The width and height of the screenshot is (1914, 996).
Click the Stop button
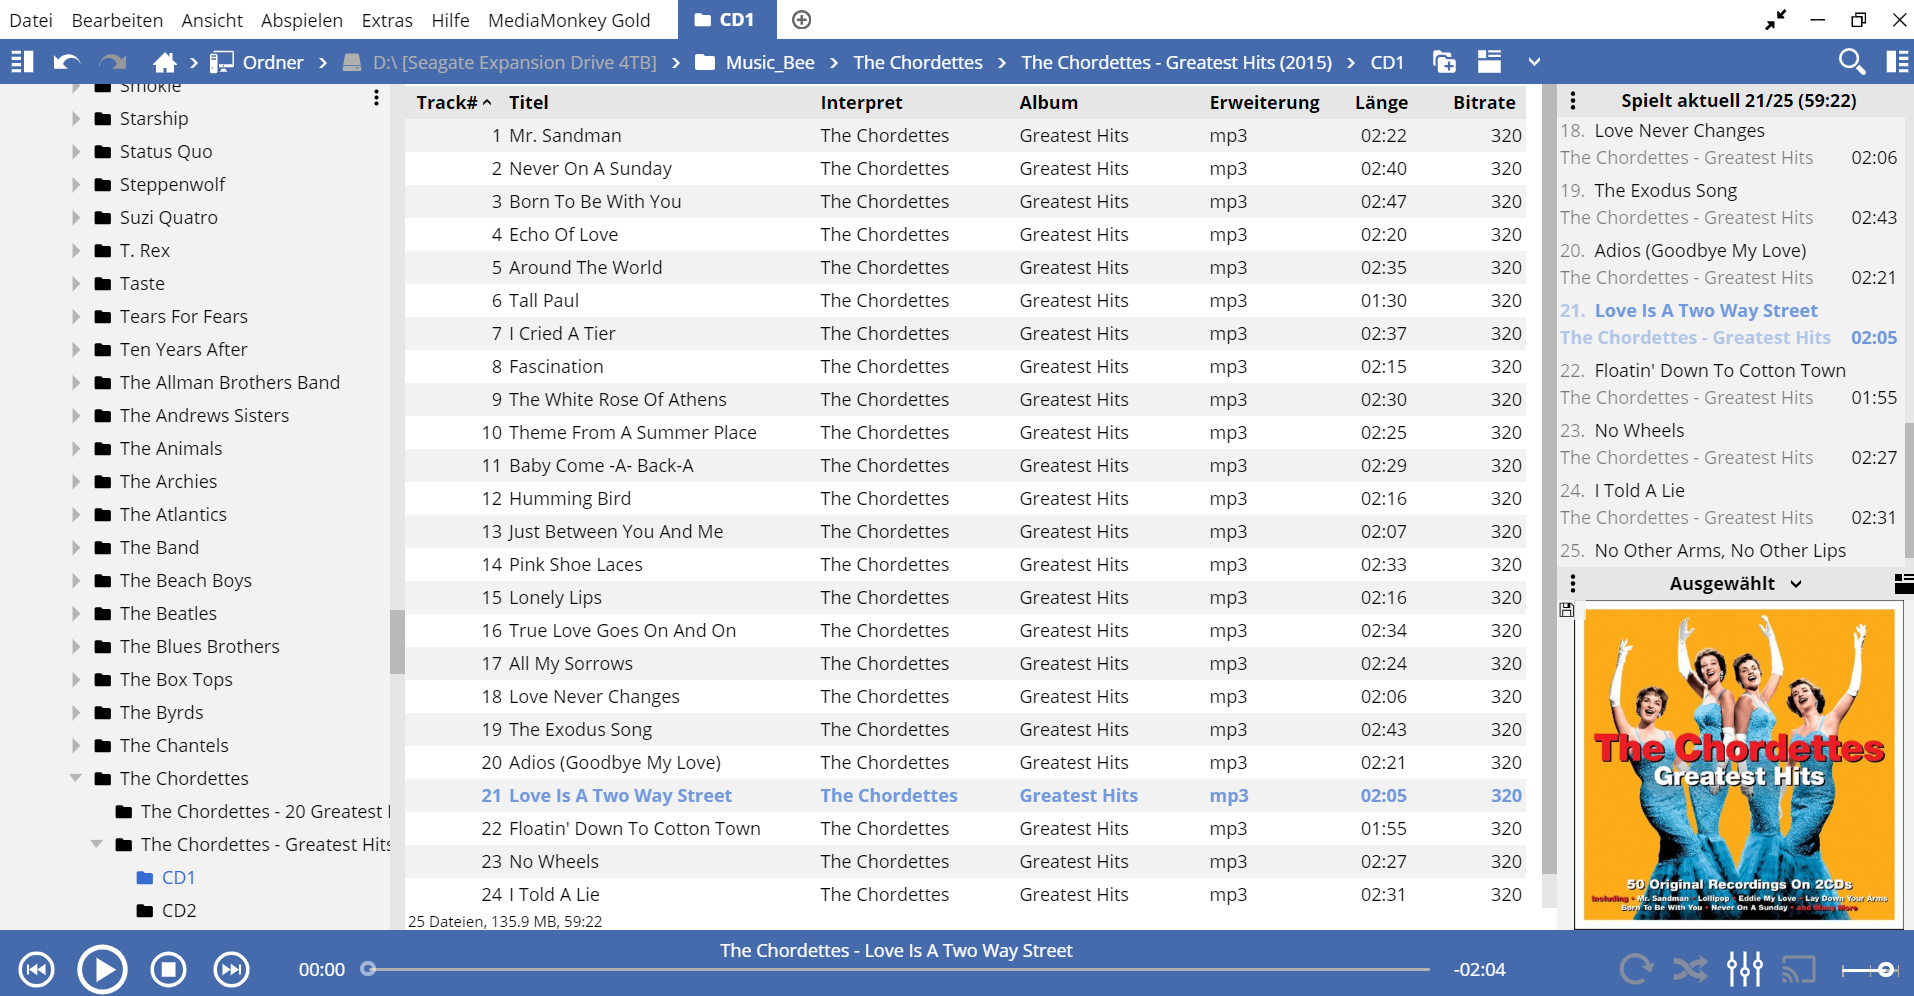[x=169, y=969]
